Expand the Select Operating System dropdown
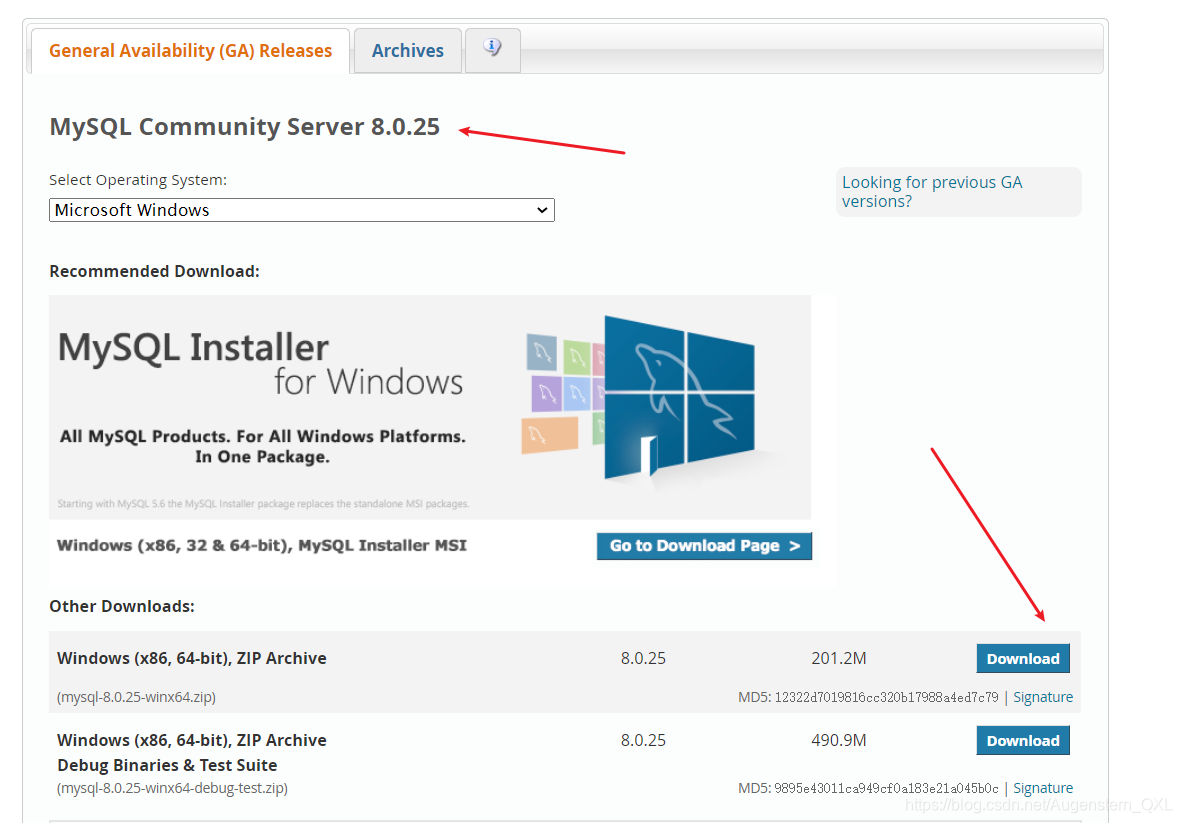 coord(302,210)
